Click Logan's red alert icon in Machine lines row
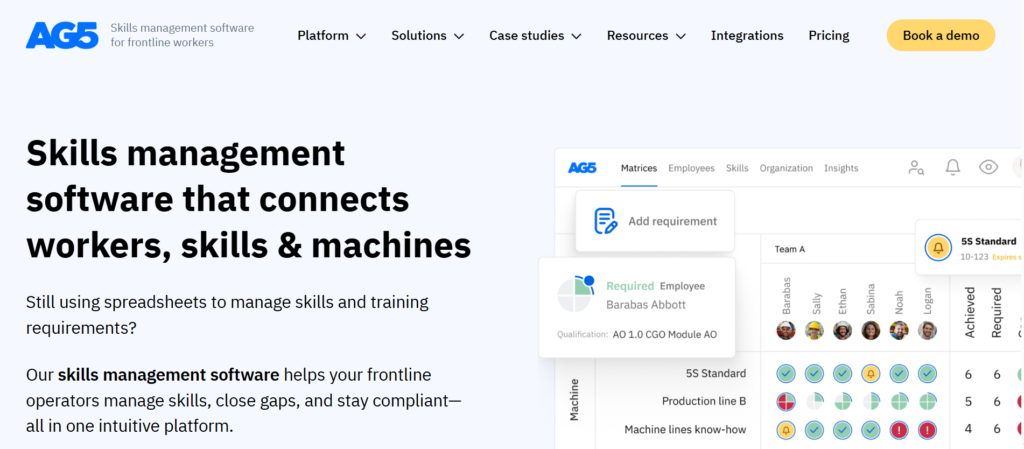Screen dimensions: 1024x449 [927, 430]
